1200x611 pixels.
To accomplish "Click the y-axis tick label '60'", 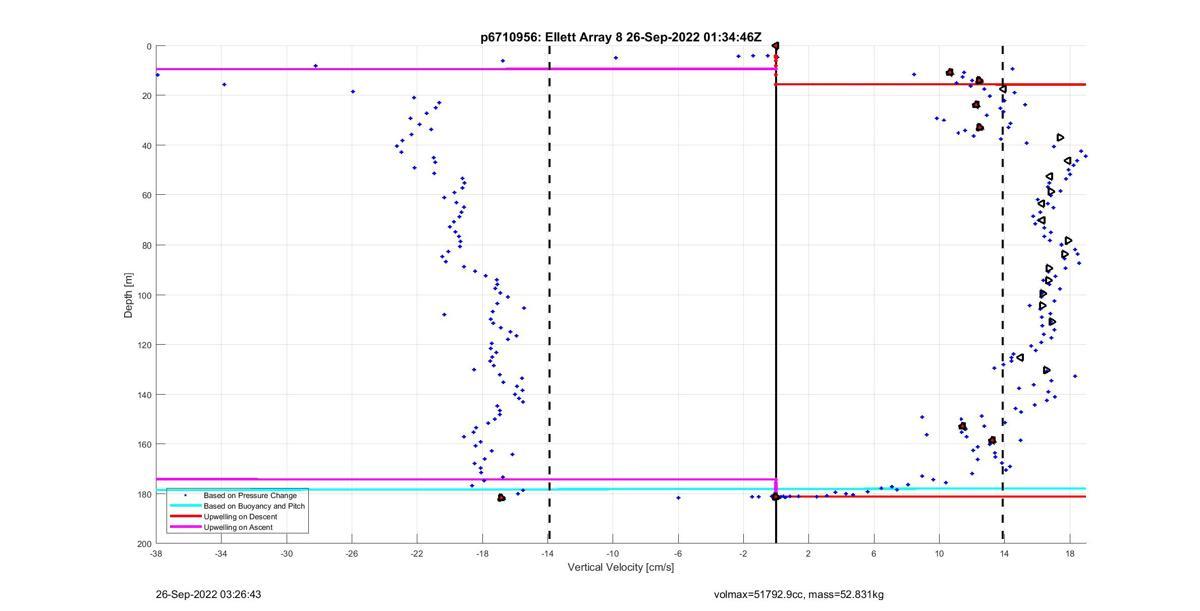I will pos(145,195).
